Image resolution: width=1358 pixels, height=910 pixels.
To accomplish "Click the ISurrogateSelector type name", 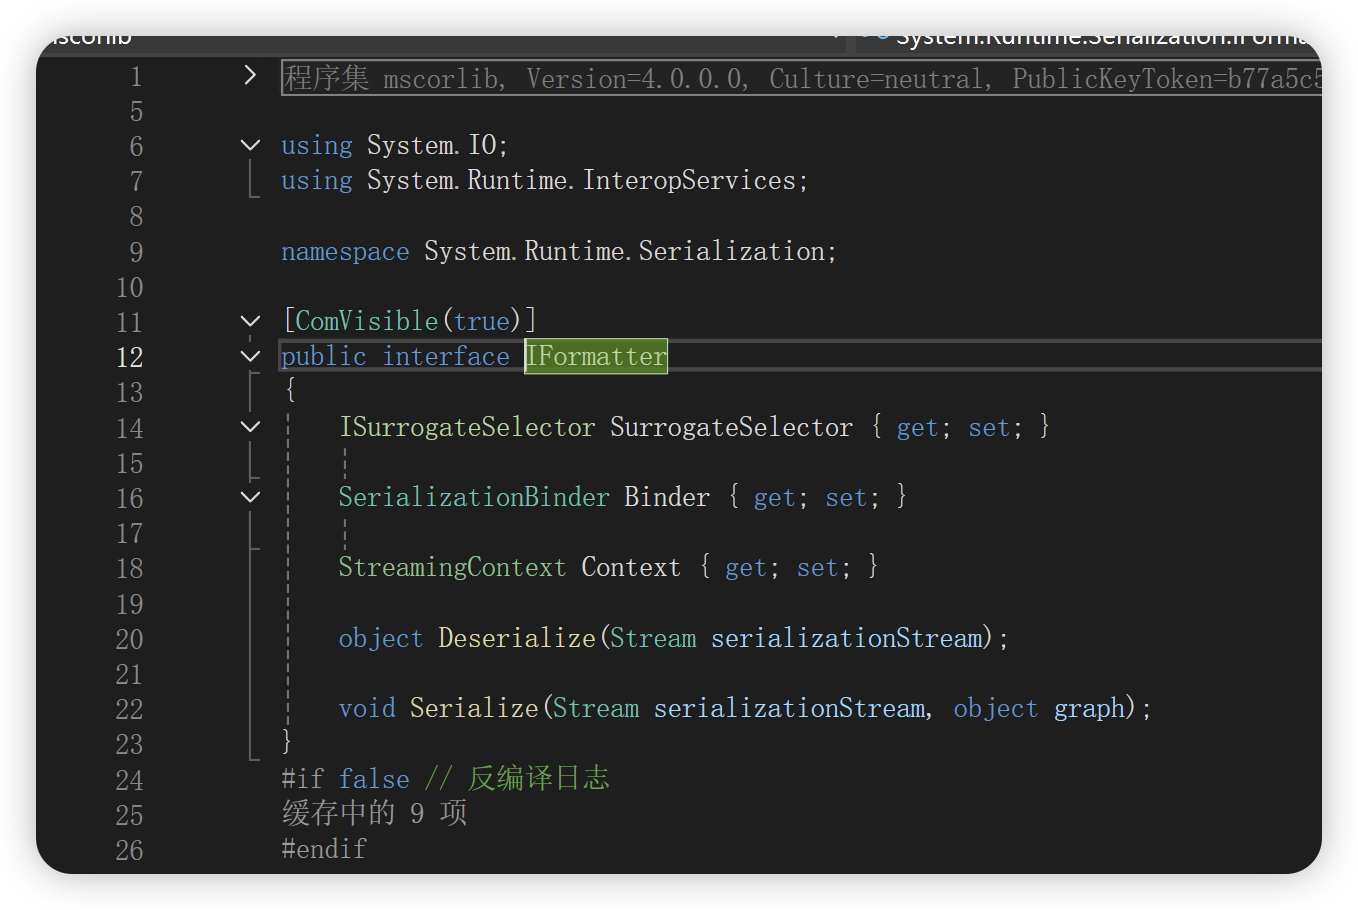I will click(467, 427).
